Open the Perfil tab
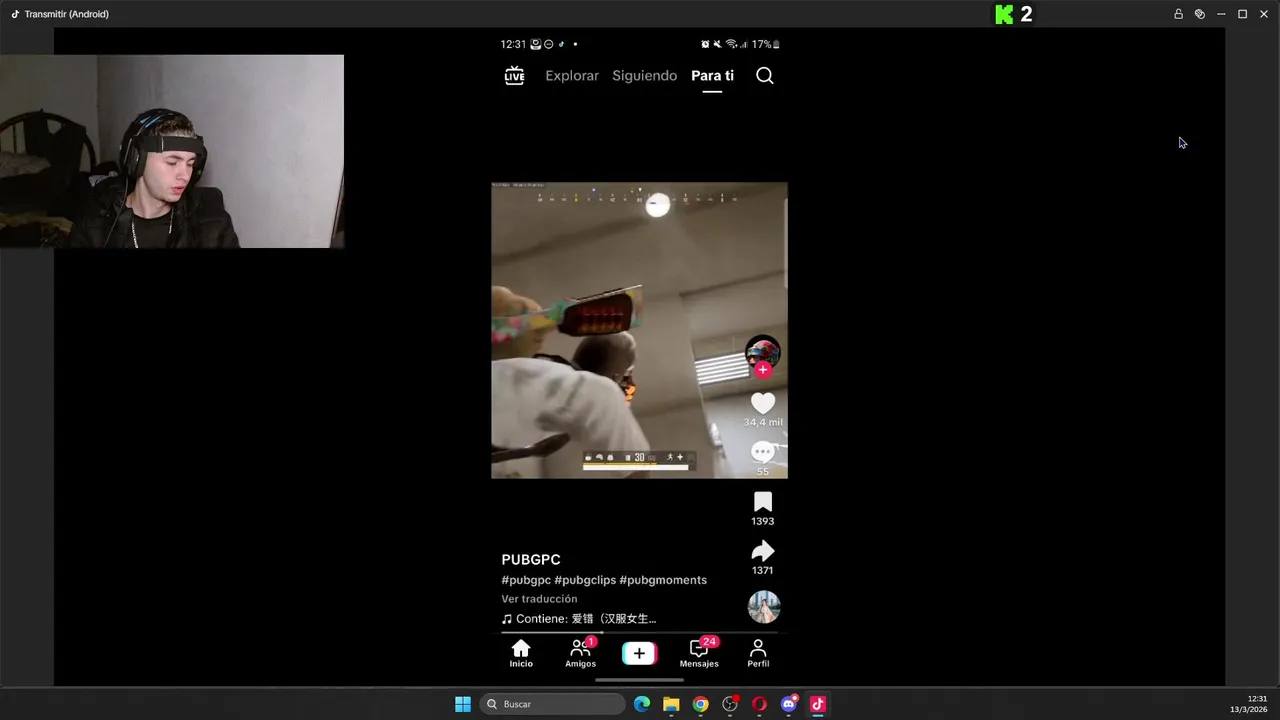The width and height of the screenshot is (1280, 720). (x=758, y=654)
